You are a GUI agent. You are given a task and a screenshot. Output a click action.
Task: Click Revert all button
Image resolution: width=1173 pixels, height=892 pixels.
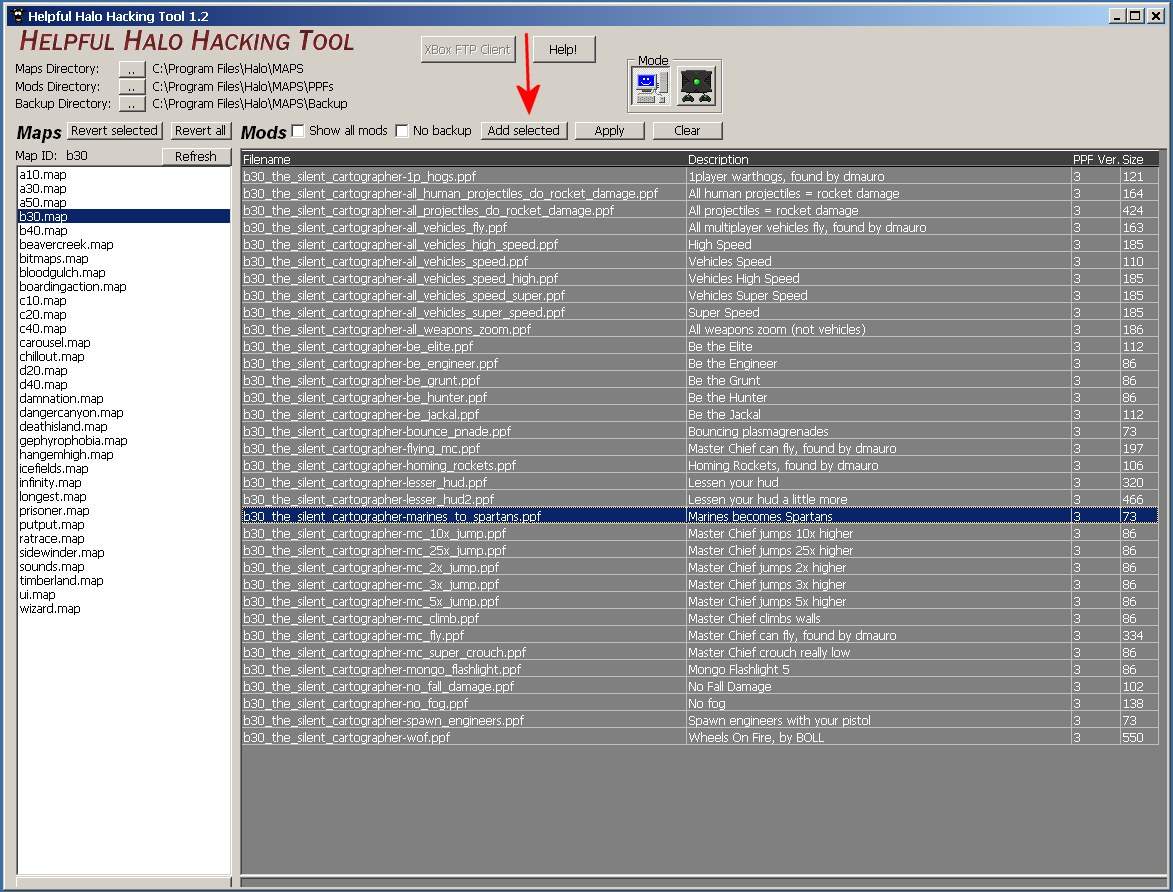200,130
